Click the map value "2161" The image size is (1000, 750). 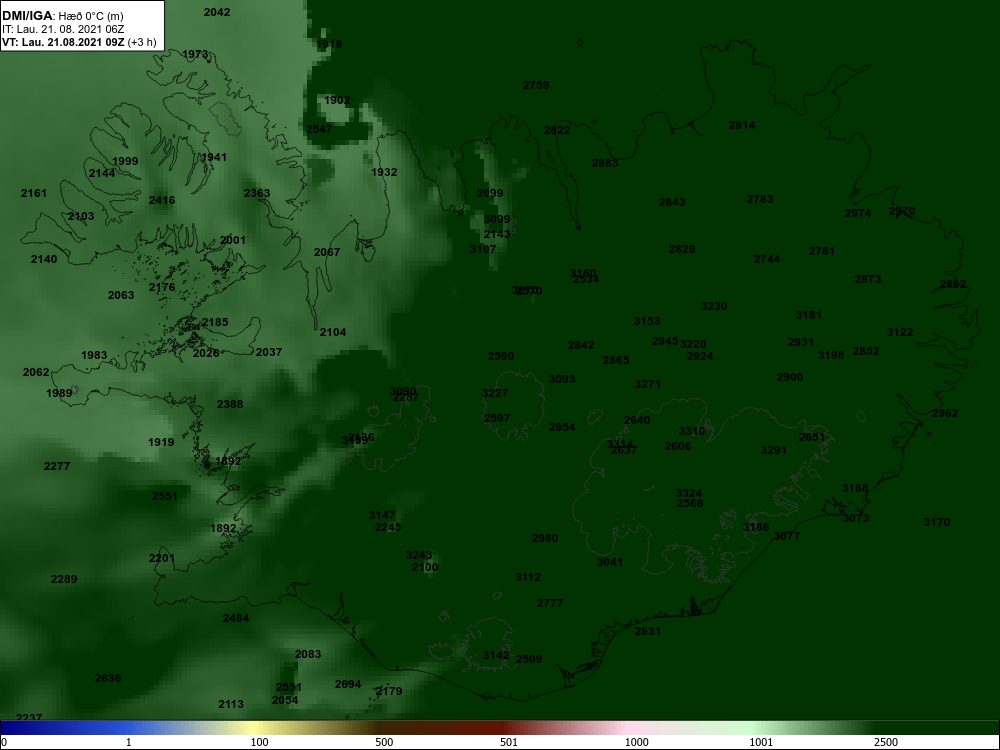[34, 193]
